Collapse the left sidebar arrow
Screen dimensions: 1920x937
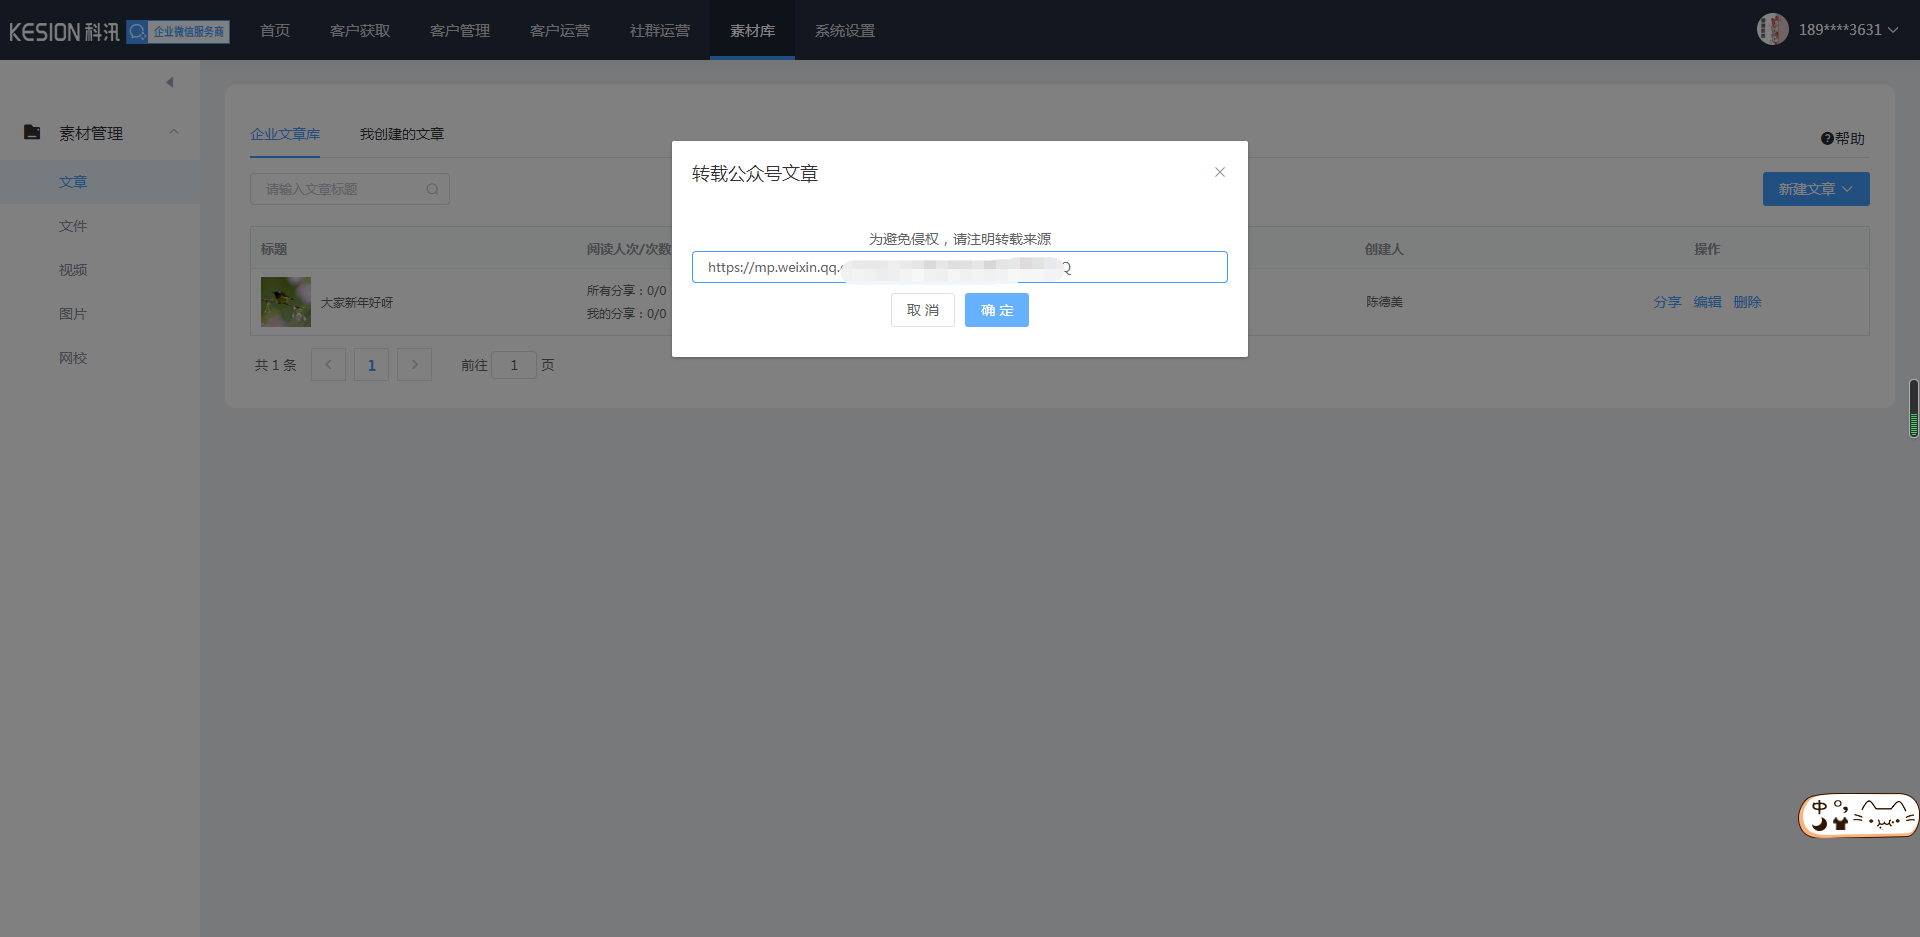coord(170,82)
